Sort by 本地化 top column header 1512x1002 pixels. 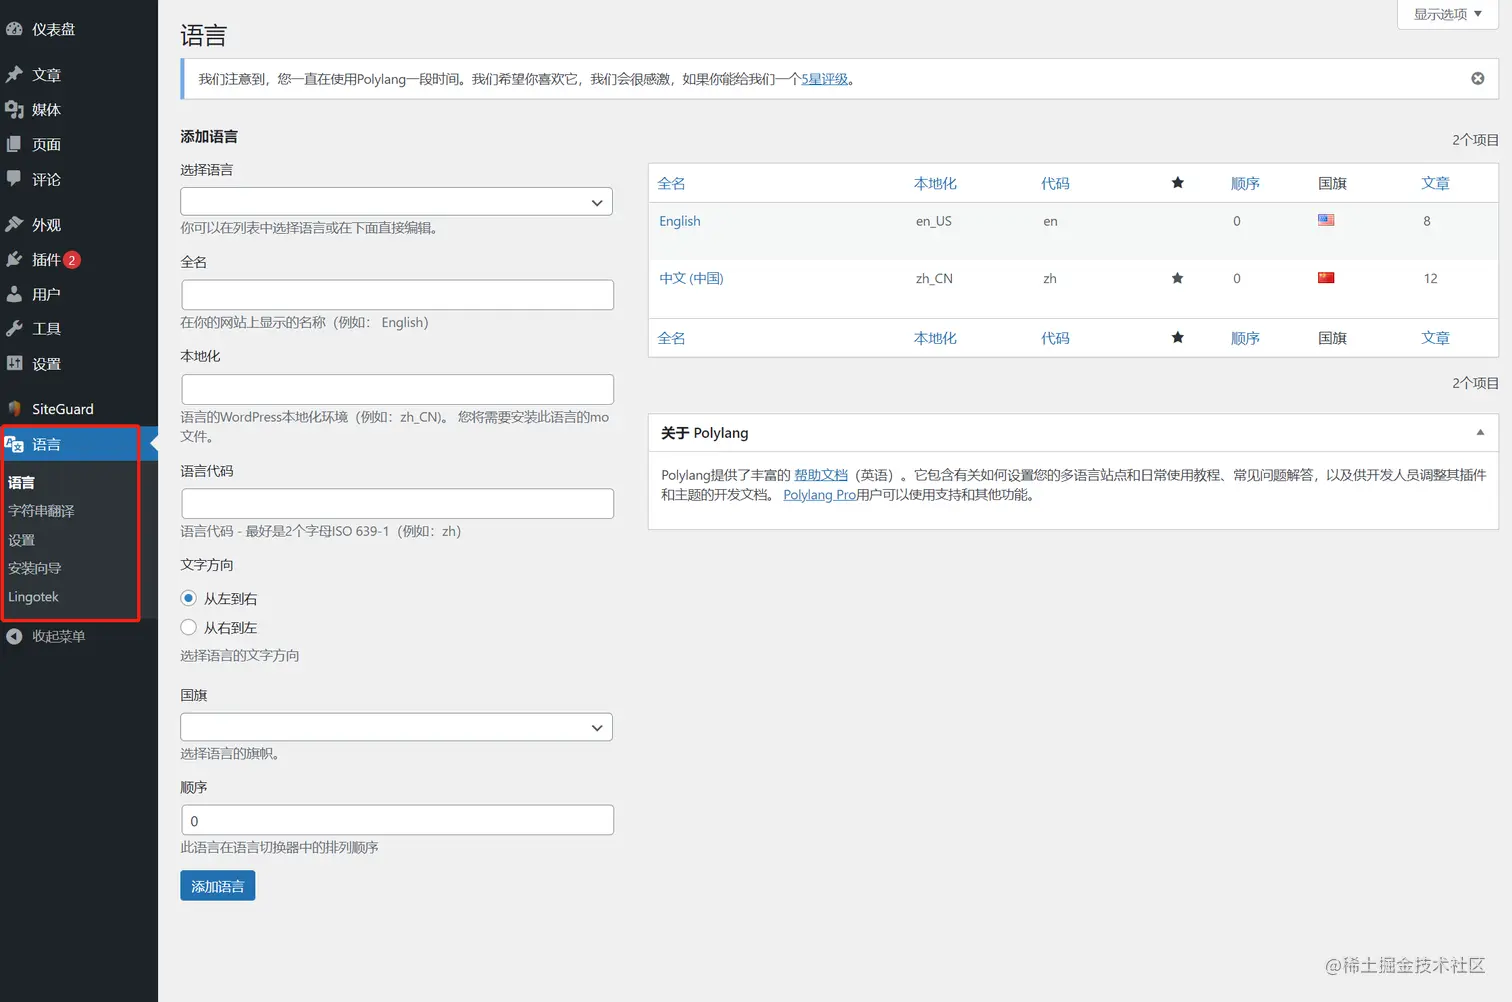tap(935, 183)
